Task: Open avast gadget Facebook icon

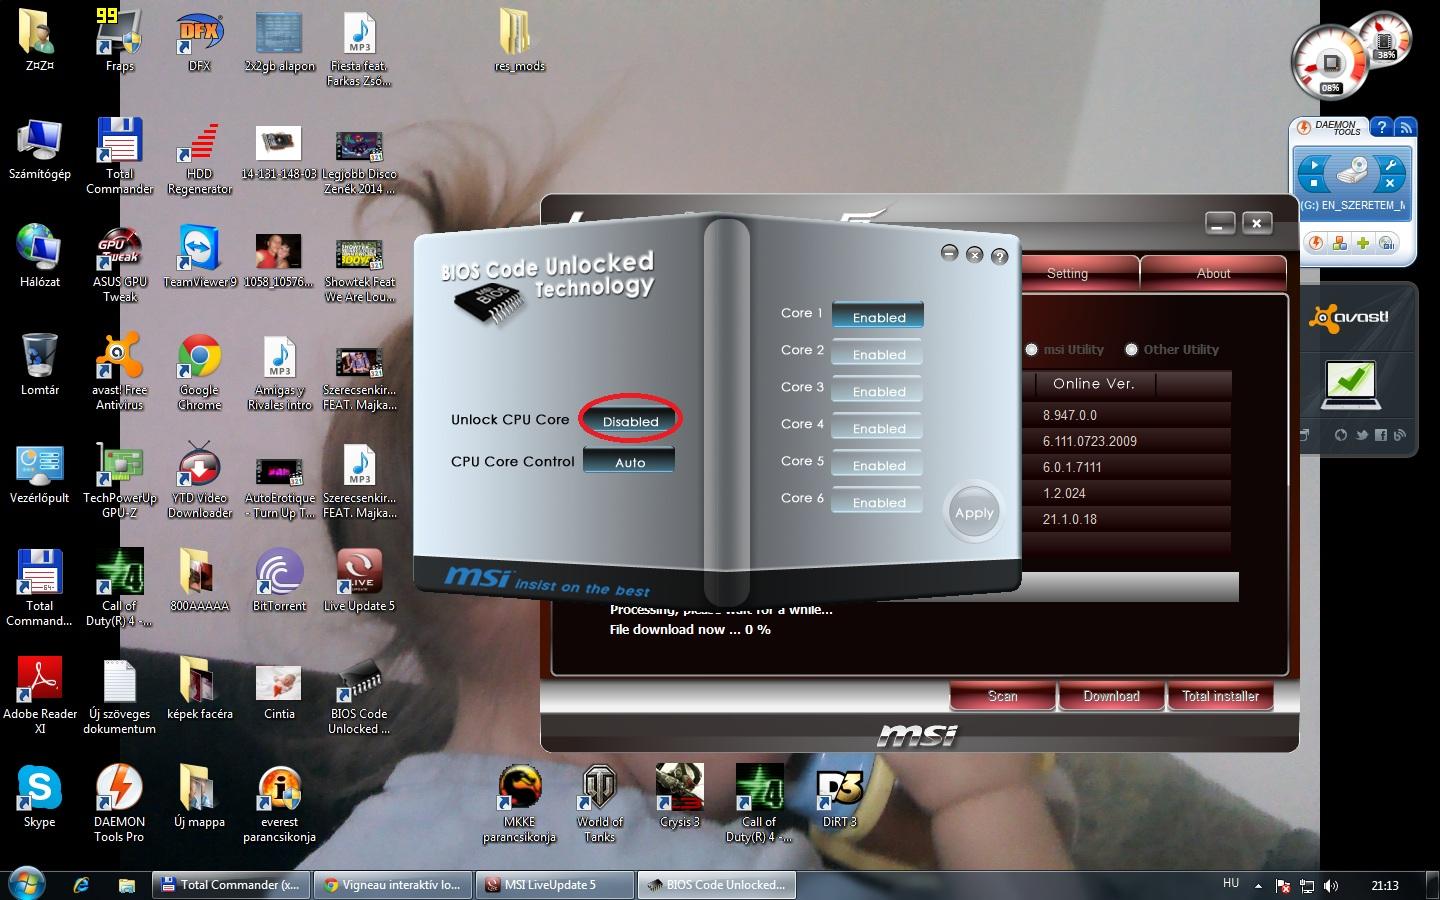Action: click(x=1381, y=435)
